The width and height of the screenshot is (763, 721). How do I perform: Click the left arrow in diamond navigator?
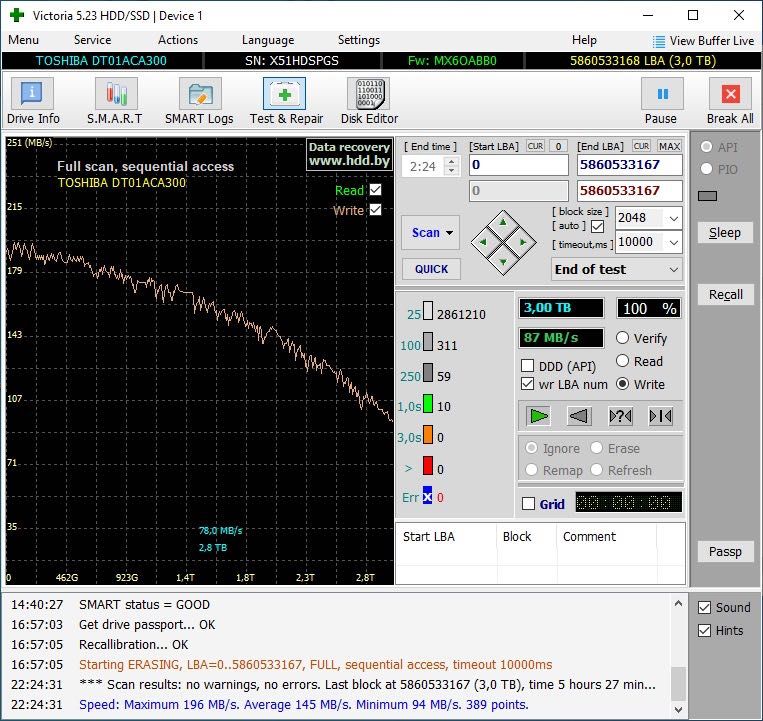(483, 242)
